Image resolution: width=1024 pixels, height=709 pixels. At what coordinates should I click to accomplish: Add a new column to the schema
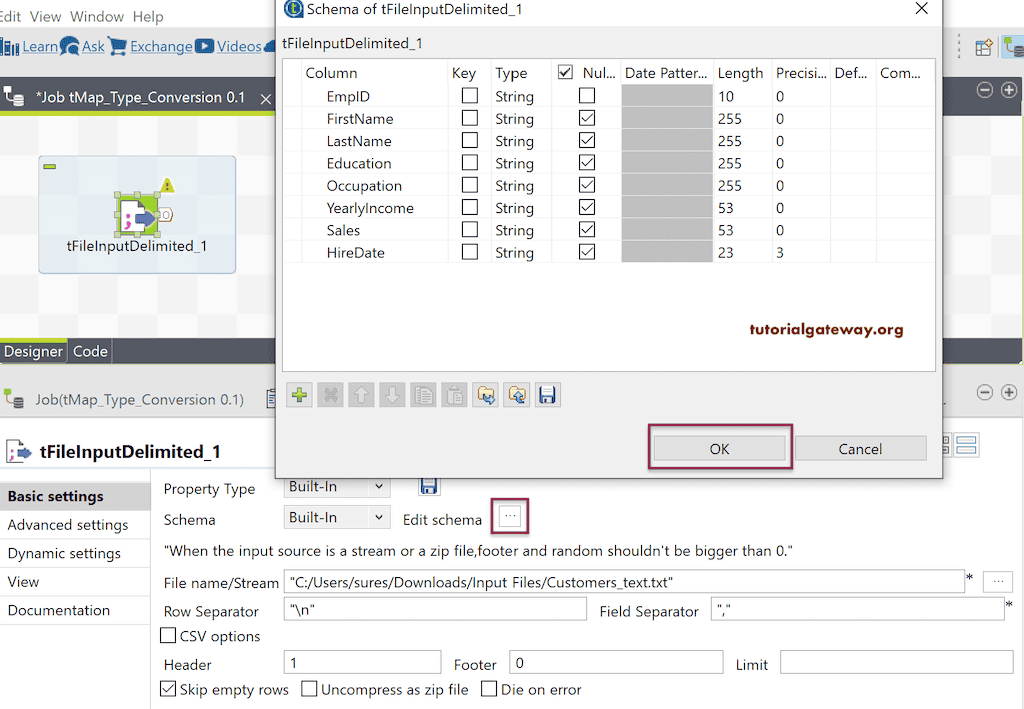point(298,394)
